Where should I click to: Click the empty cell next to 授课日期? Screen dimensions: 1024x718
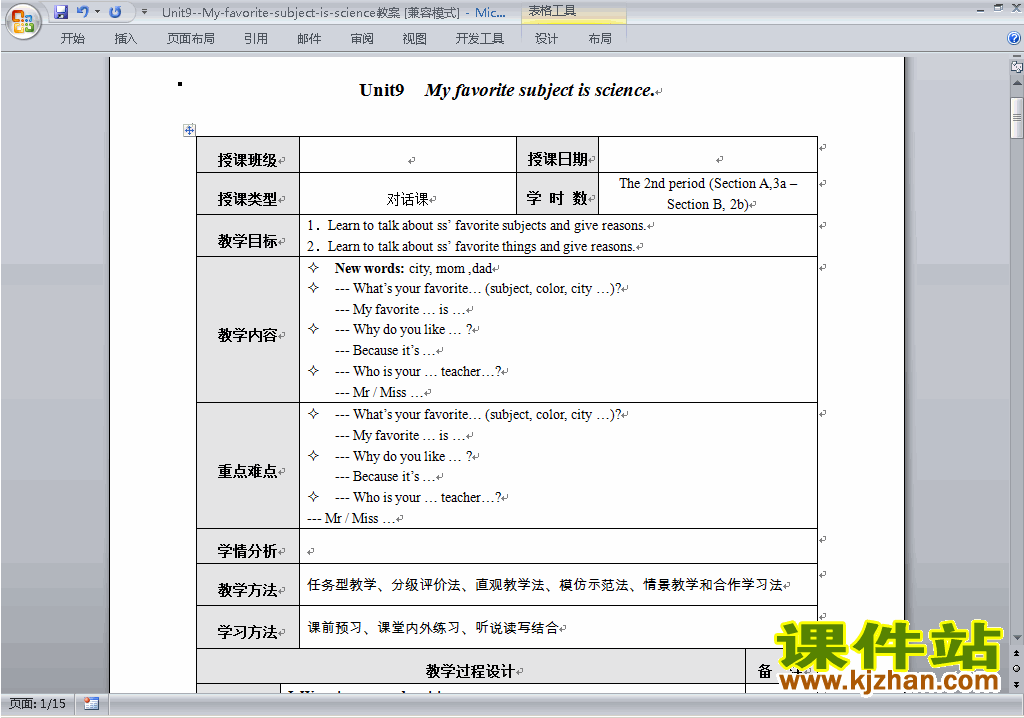click(708, 155)
